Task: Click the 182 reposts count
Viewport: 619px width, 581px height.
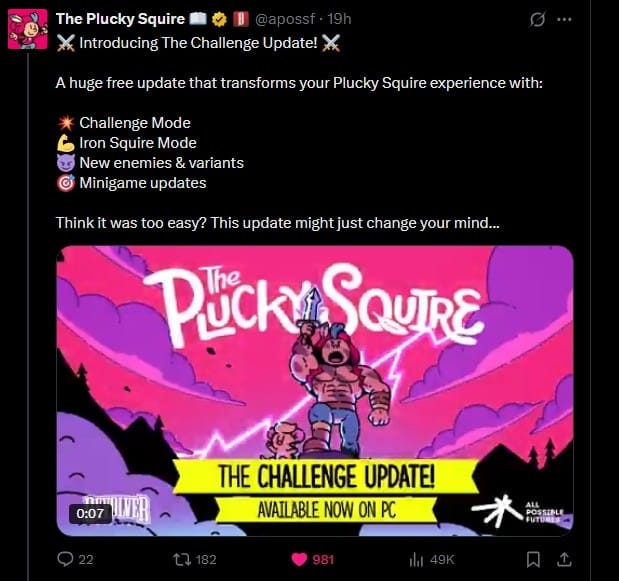Action: tap(206, 559)
